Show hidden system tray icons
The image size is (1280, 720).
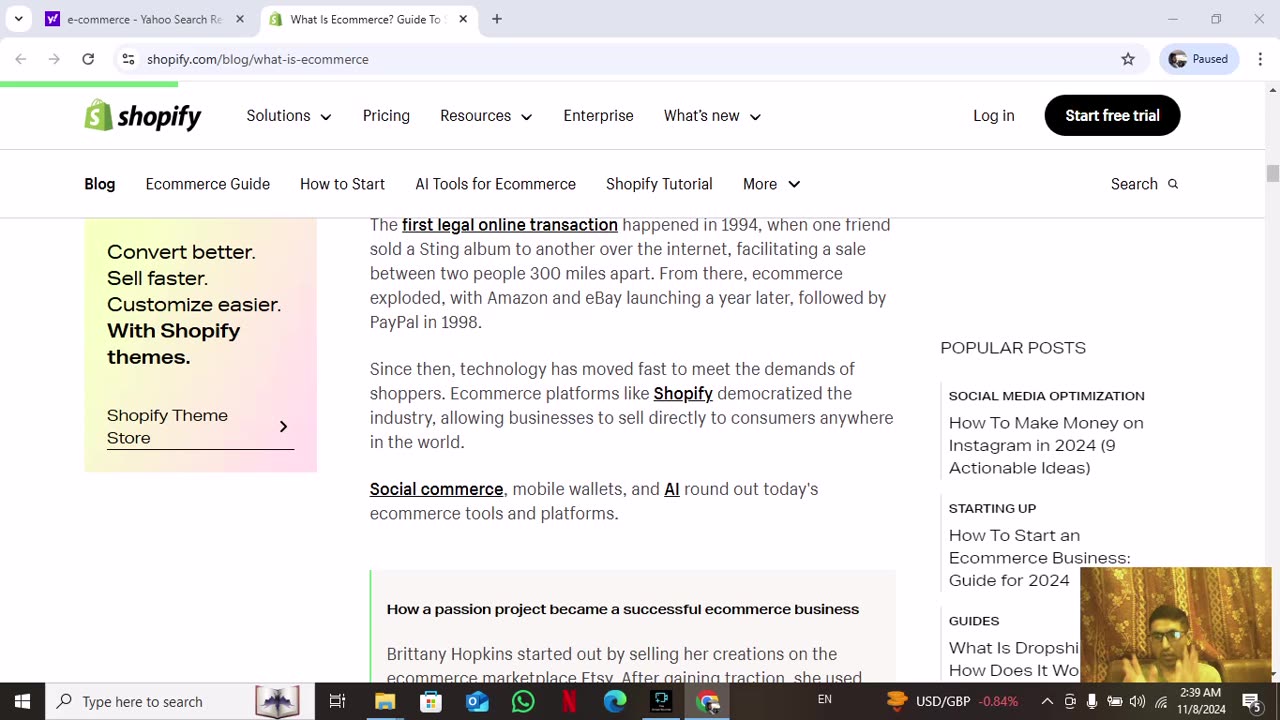(x=1047, y=701)
